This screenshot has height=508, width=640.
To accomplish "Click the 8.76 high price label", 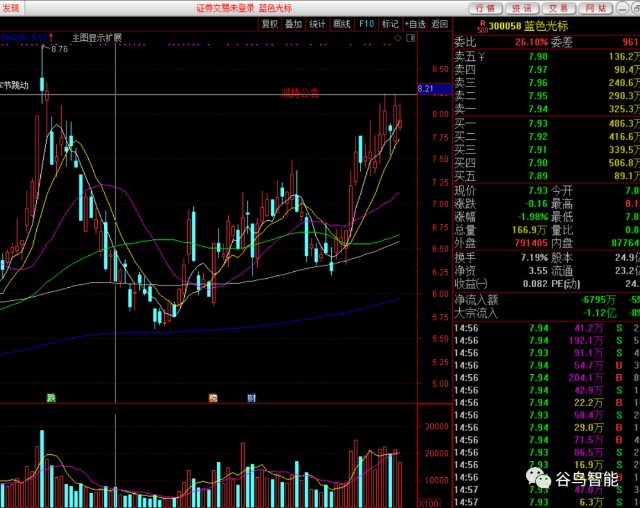I will click(x=60, y=49).
